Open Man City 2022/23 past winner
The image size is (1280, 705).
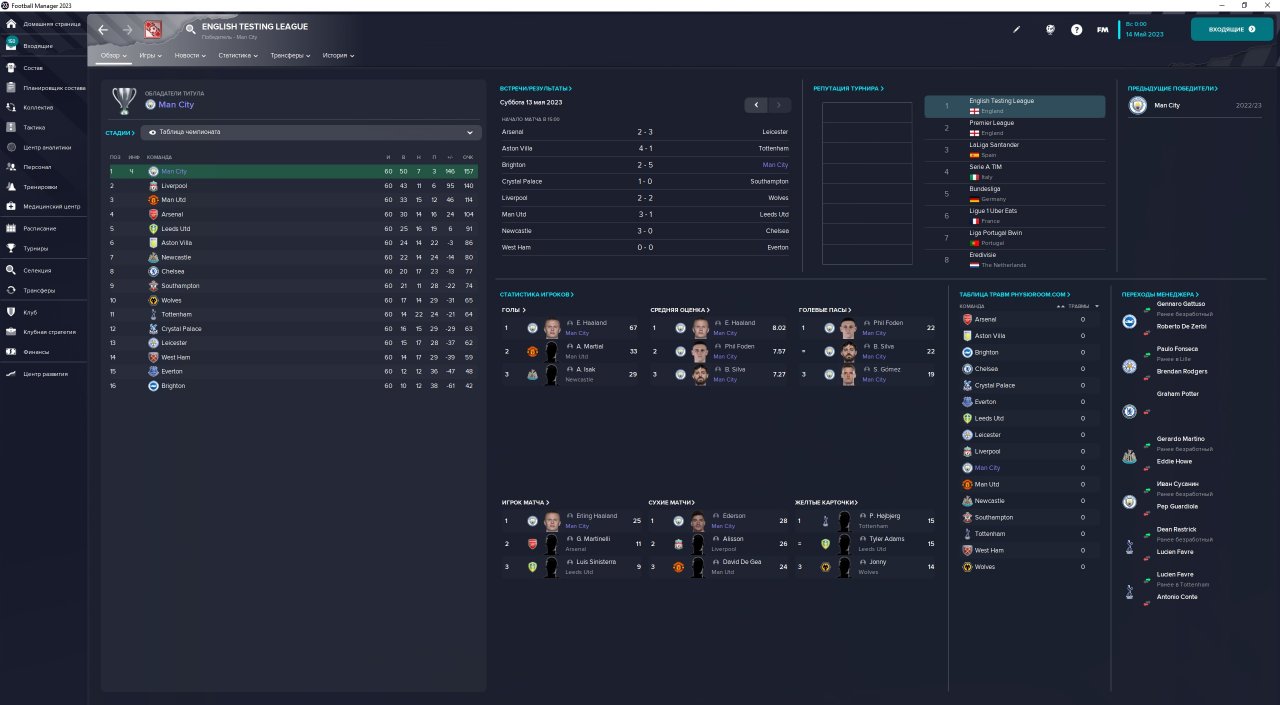1196,105
